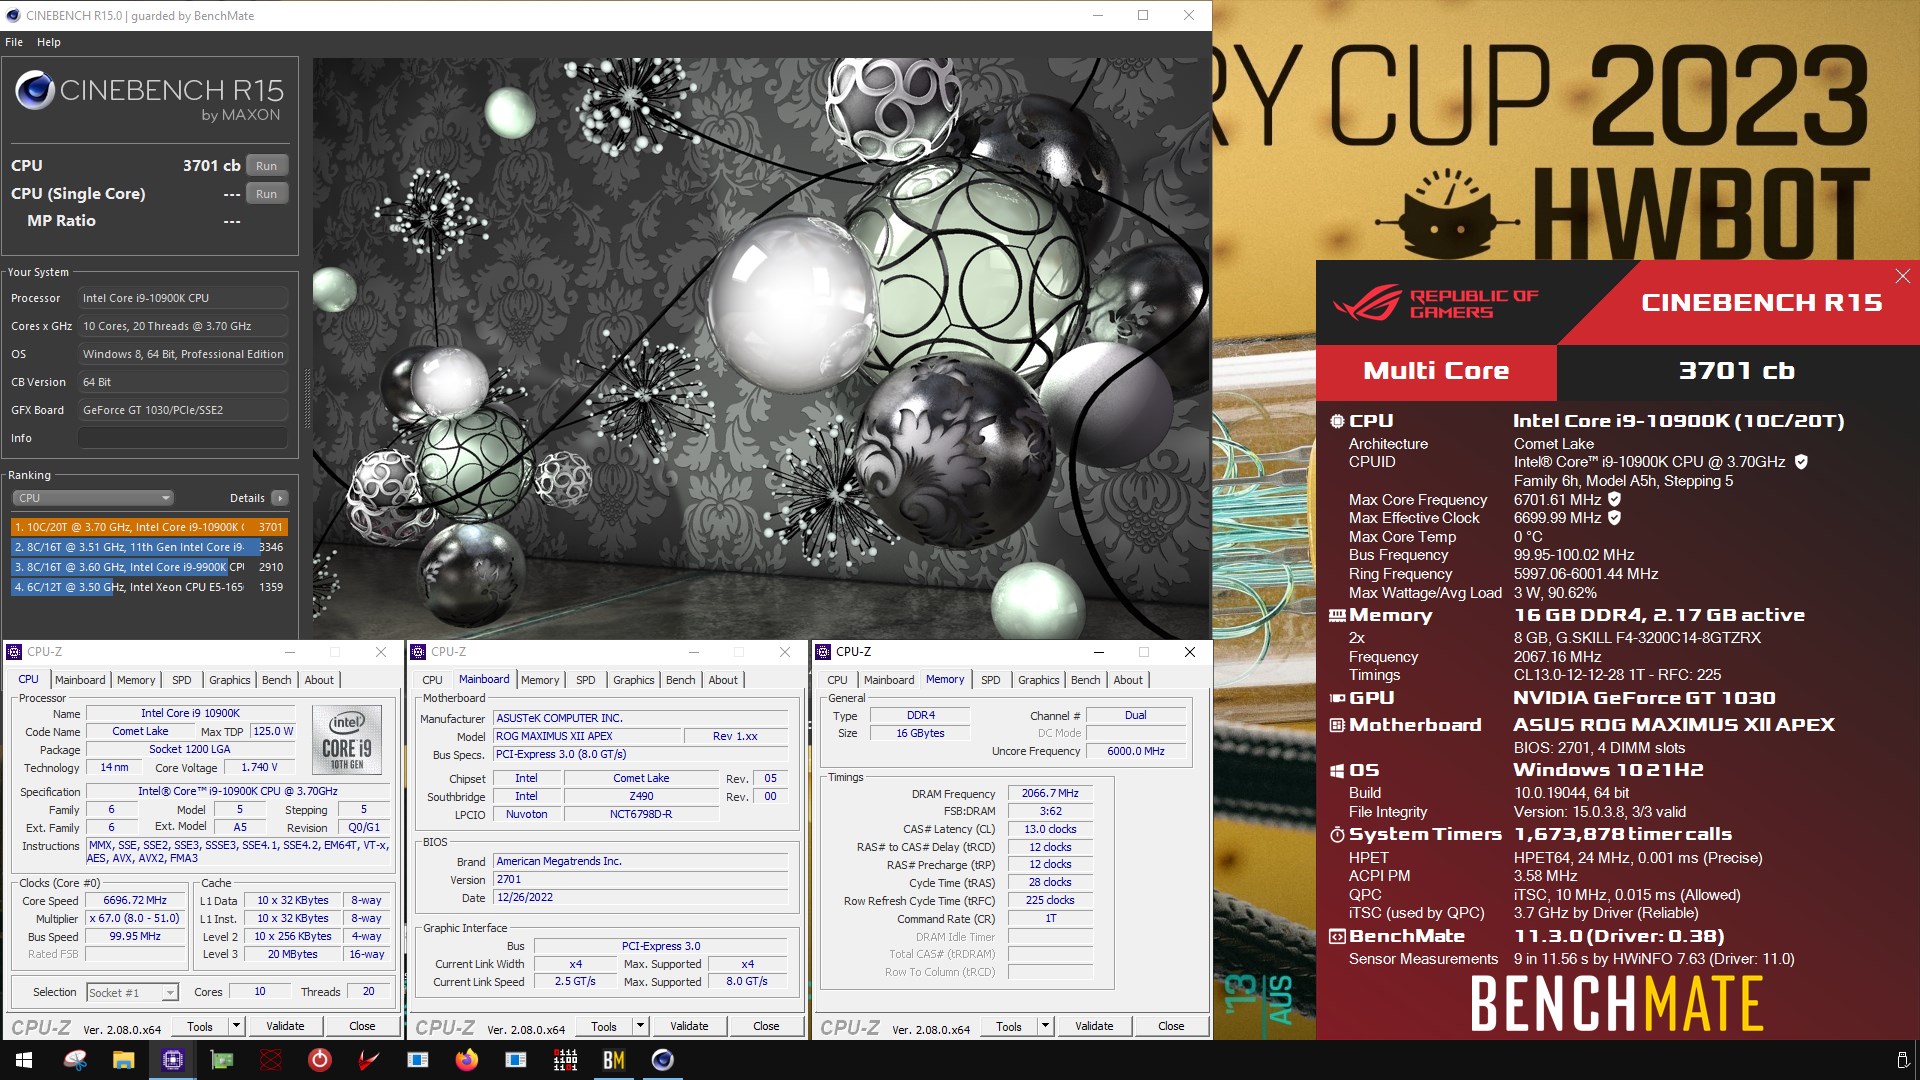Open the green graphics card taskbar icon
The width and height of the screenshot is (1920, 1080).
pos(221,1060)
